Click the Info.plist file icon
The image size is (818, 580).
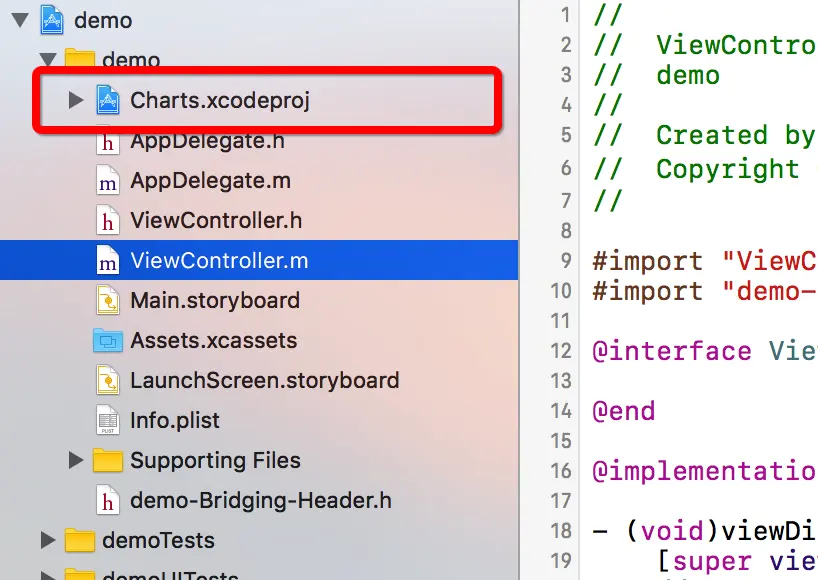[108, 420]
